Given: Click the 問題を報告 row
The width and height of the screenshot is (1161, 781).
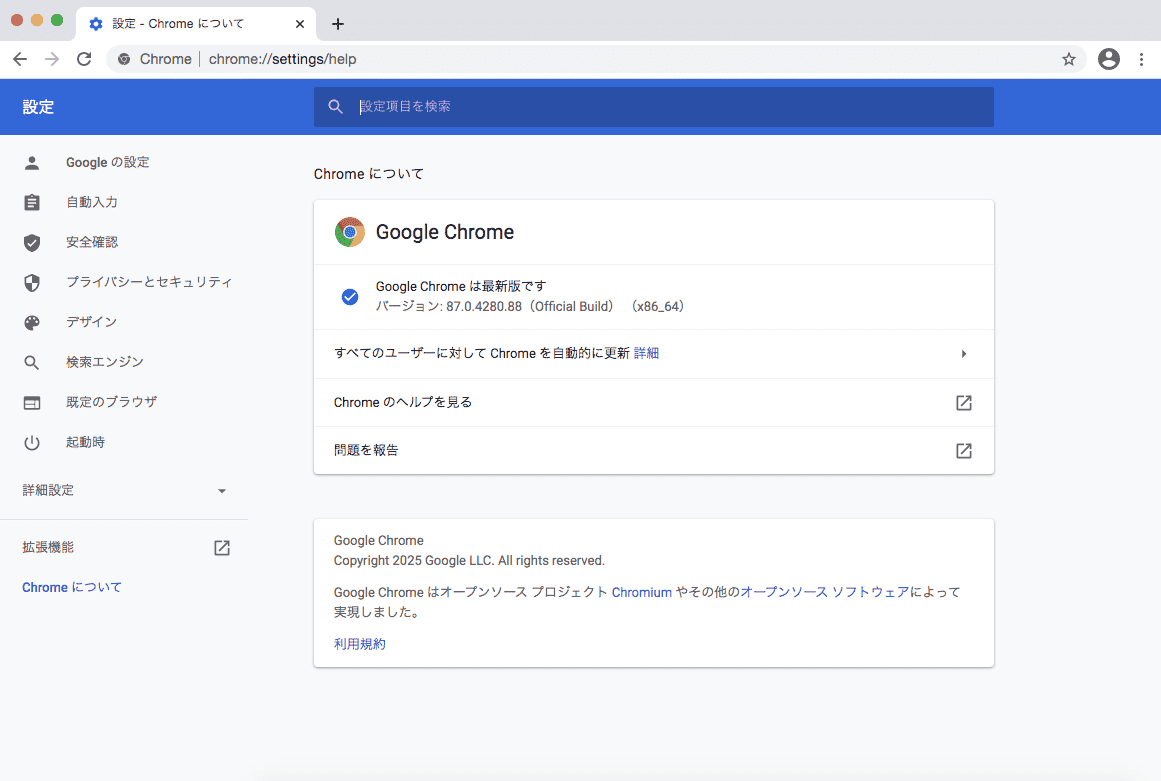Looking at the screenshot, I should (654, 451).
